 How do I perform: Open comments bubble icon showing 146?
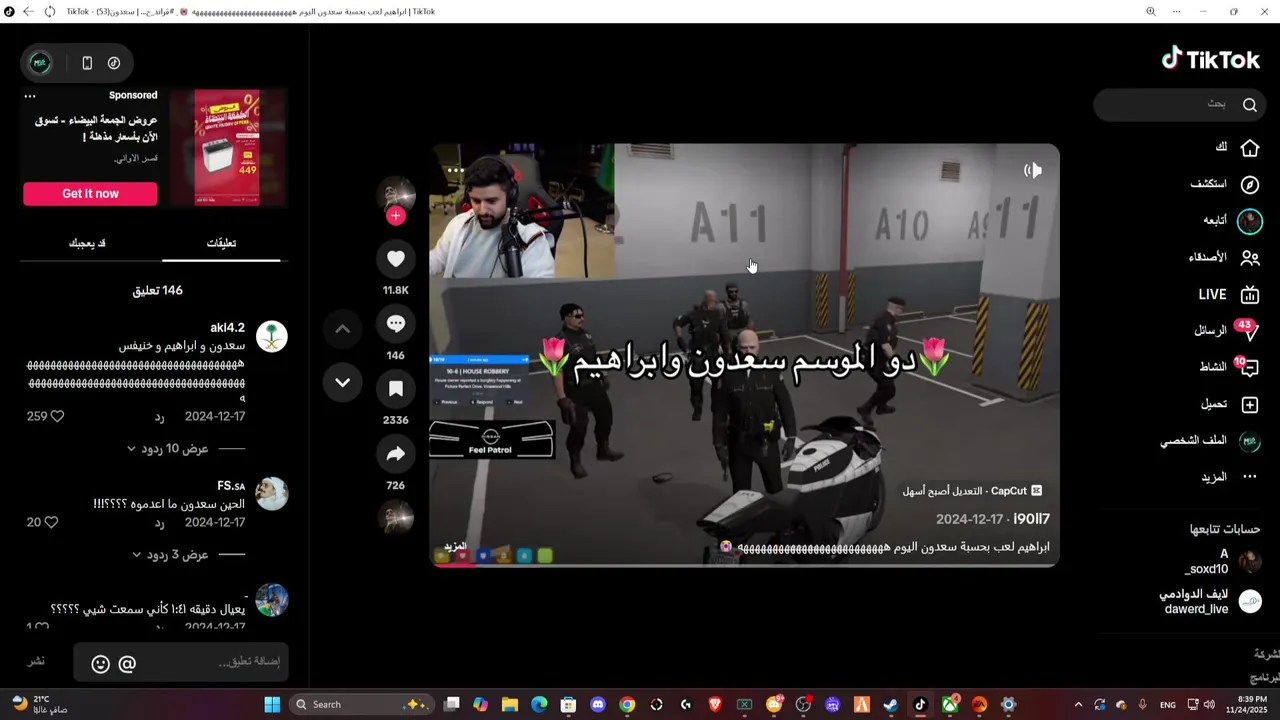coord(396,324)
